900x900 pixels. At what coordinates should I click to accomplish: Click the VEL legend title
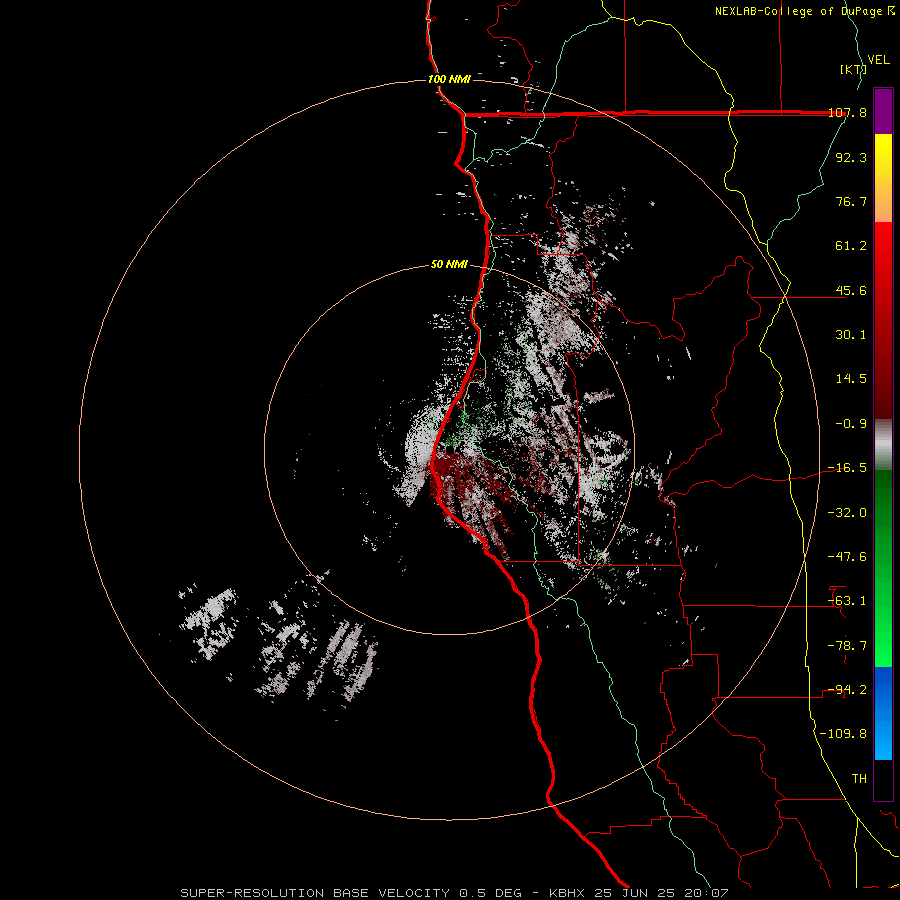pos(878,59)
